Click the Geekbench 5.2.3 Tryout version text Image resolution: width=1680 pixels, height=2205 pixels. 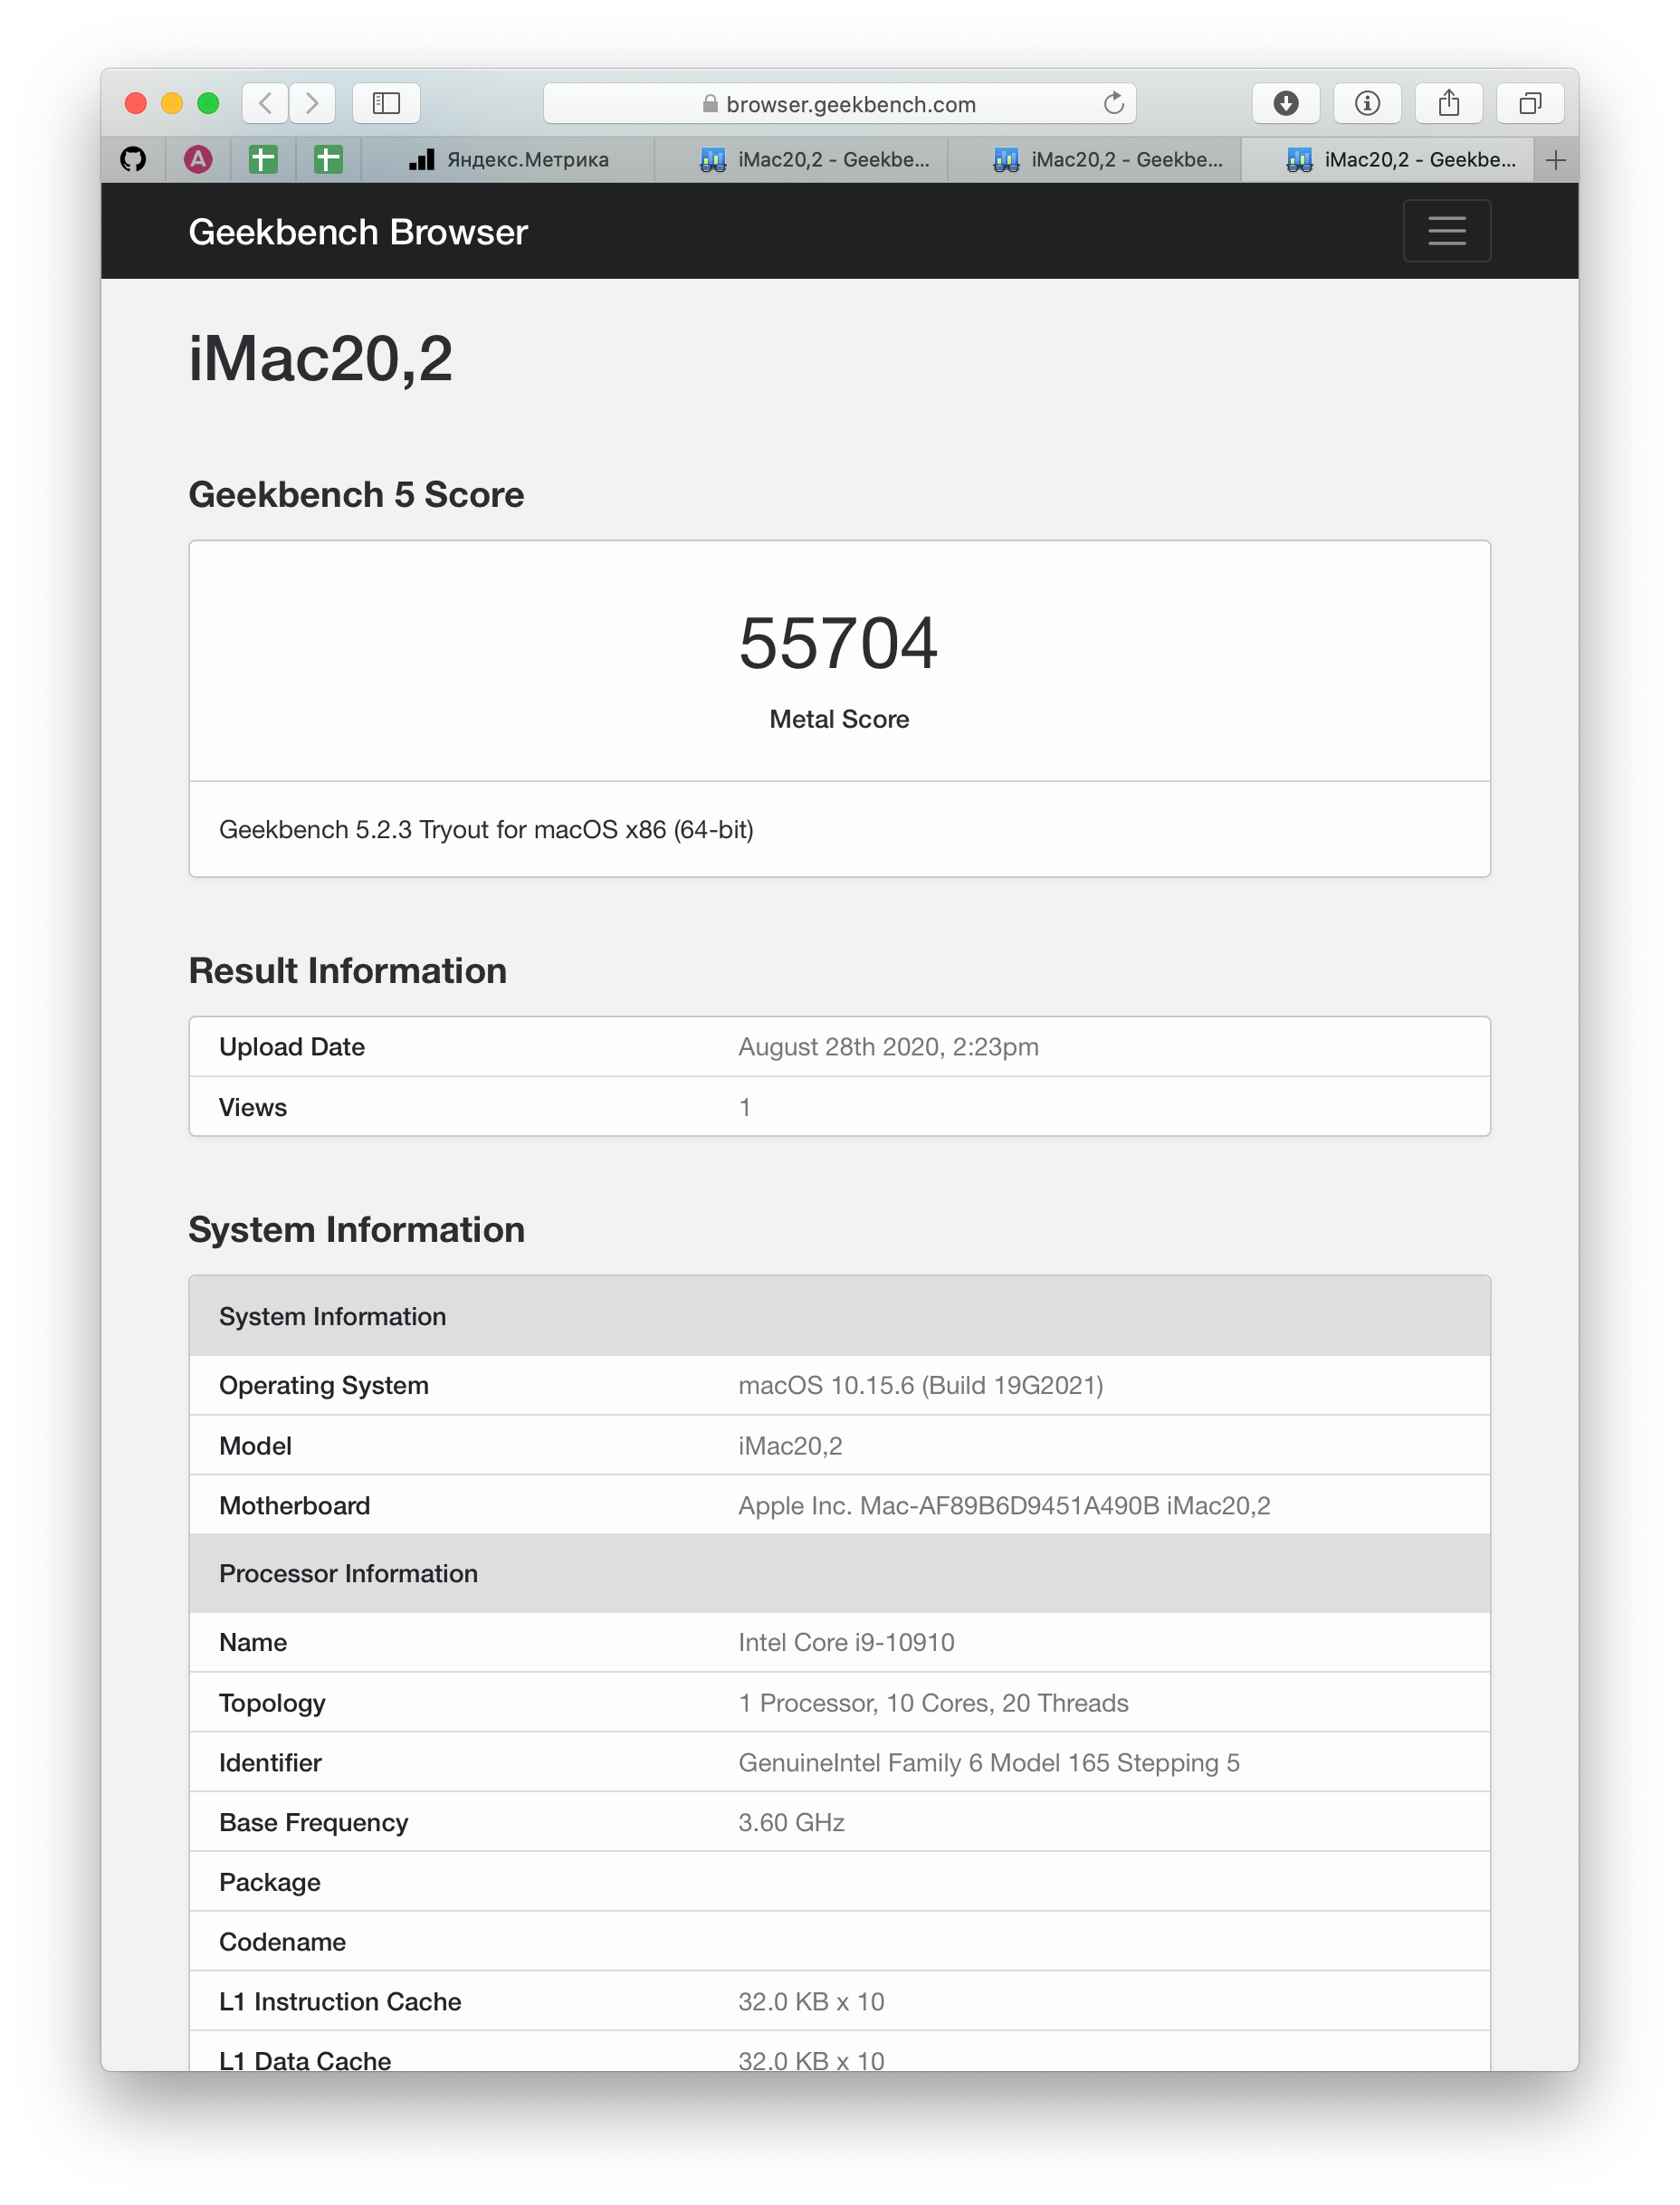(x=486, y=830)
